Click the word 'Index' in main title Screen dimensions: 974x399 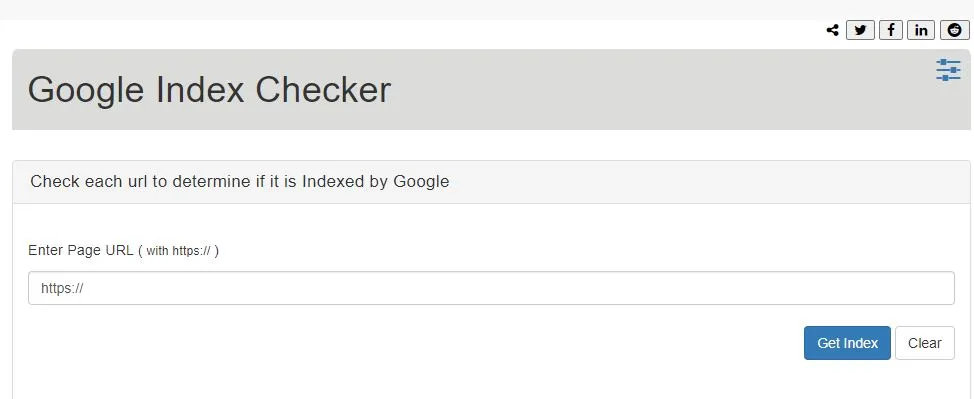[x=200, y=89]
